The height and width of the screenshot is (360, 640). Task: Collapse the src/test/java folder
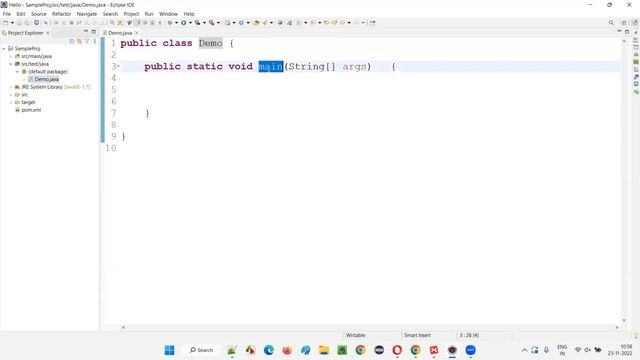[11, 64]
